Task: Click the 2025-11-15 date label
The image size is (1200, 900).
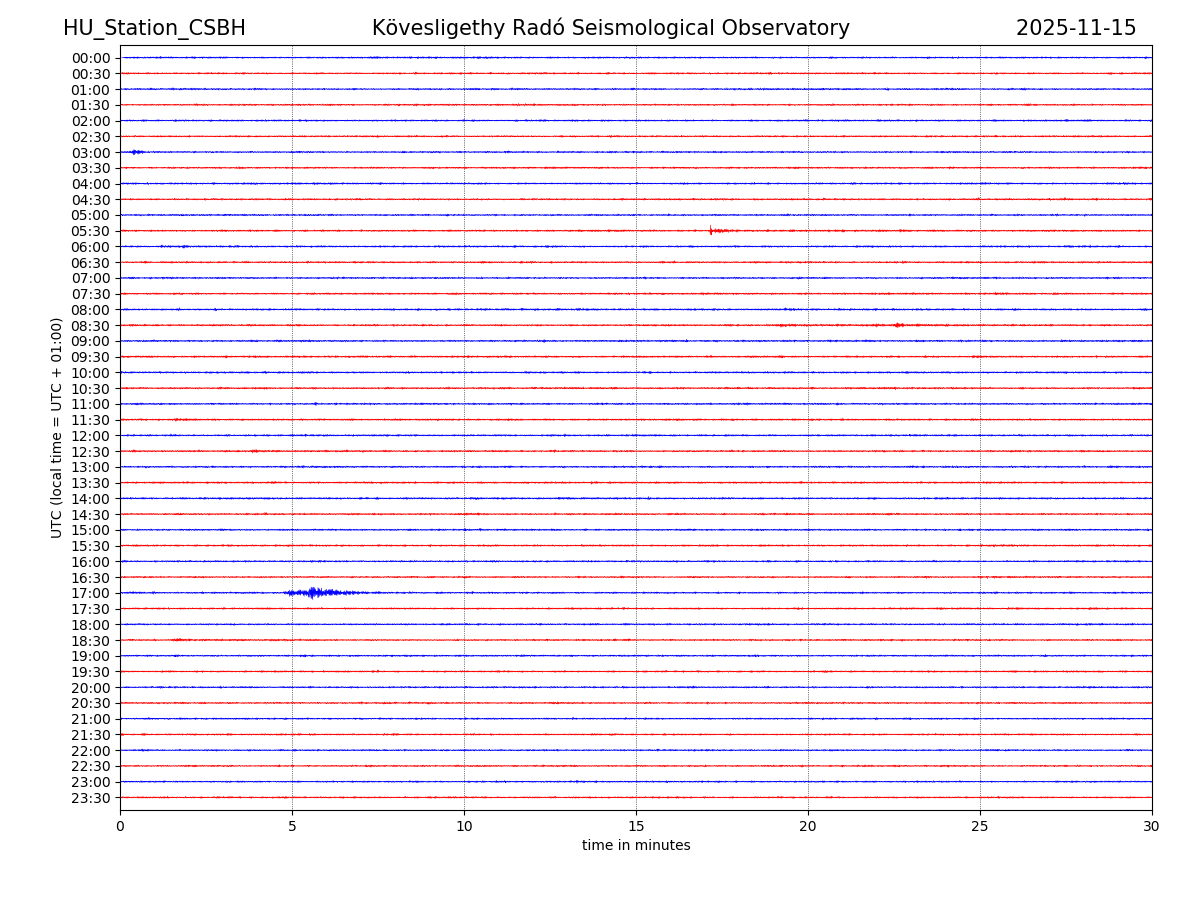Action: point(1075,29)
